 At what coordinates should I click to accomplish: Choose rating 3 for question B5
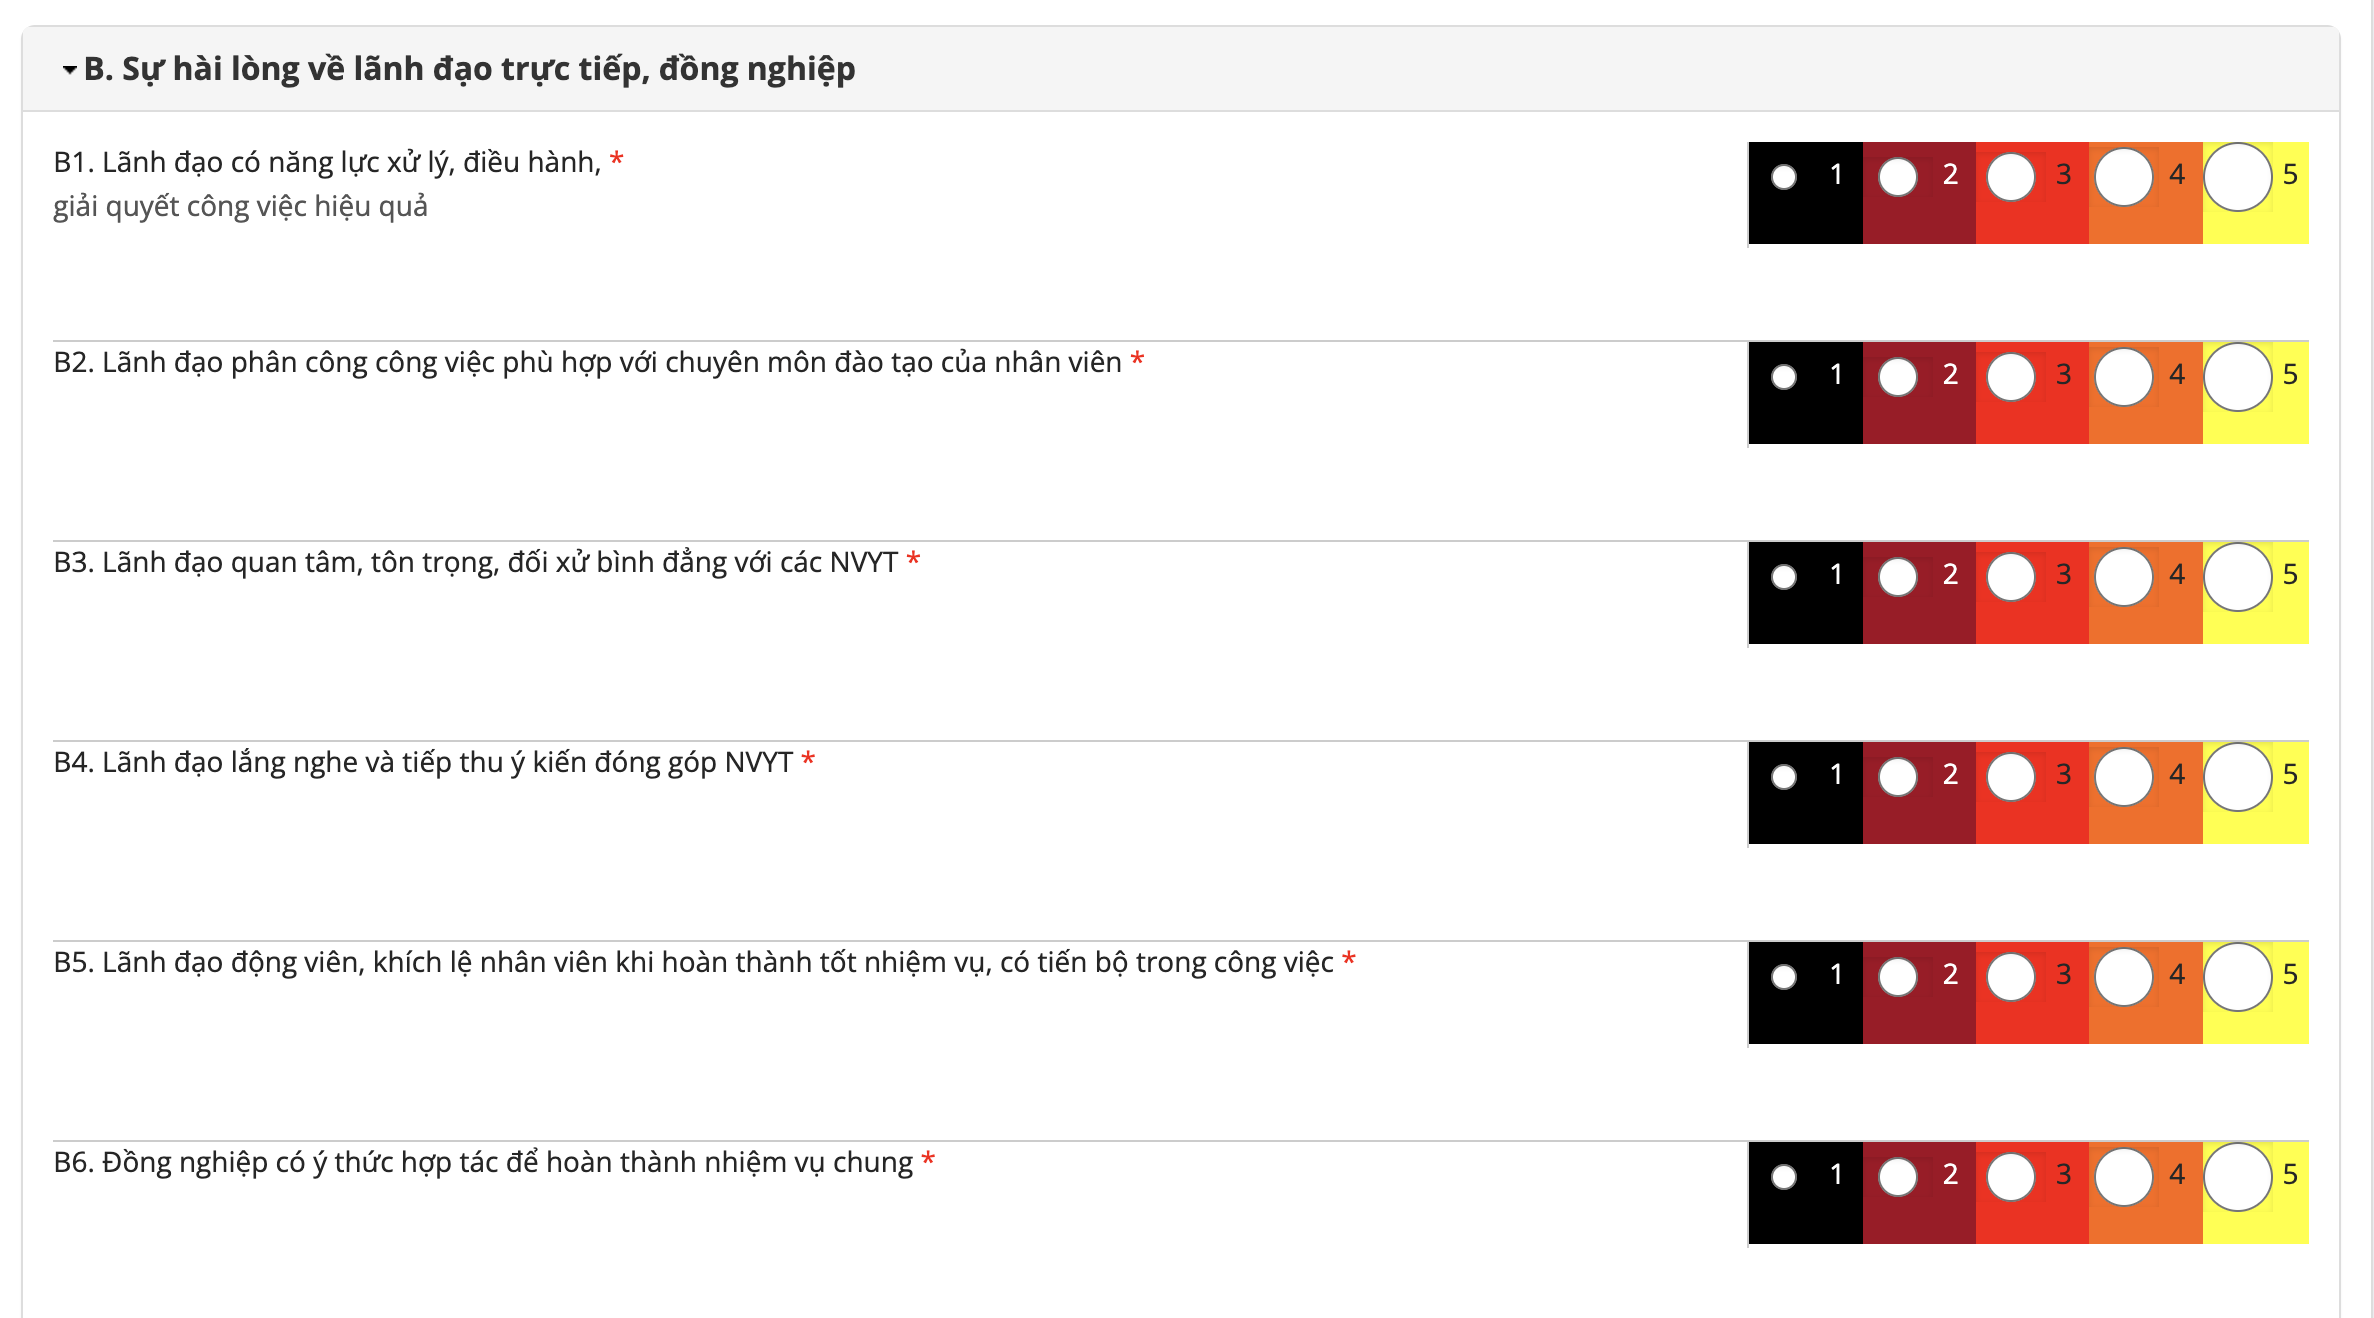coord(2011,977)
